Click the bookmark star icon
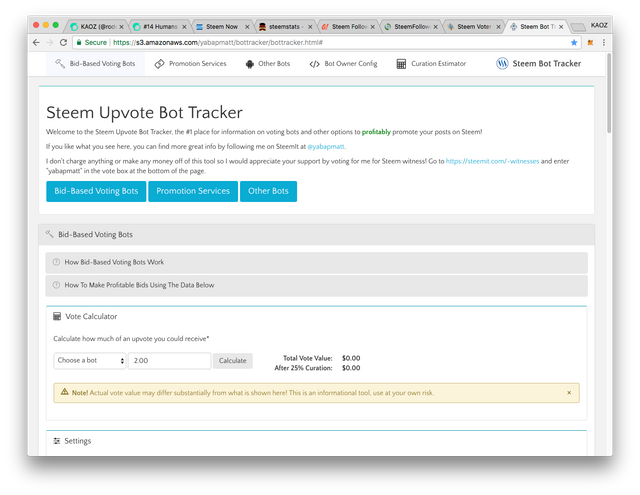This screenshot has height=495, width=640. (x=574, y=42)
